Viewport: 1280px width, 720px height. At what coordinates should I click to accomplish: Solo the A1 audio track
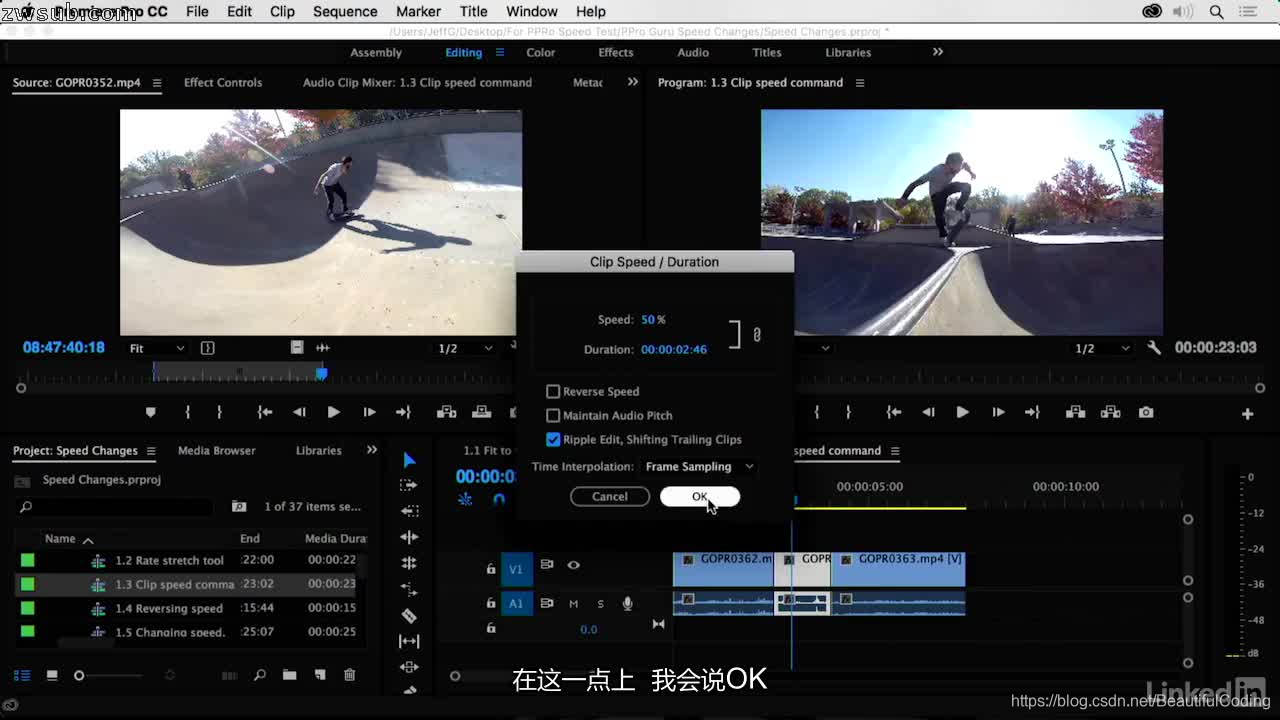(x=600, y=603)
